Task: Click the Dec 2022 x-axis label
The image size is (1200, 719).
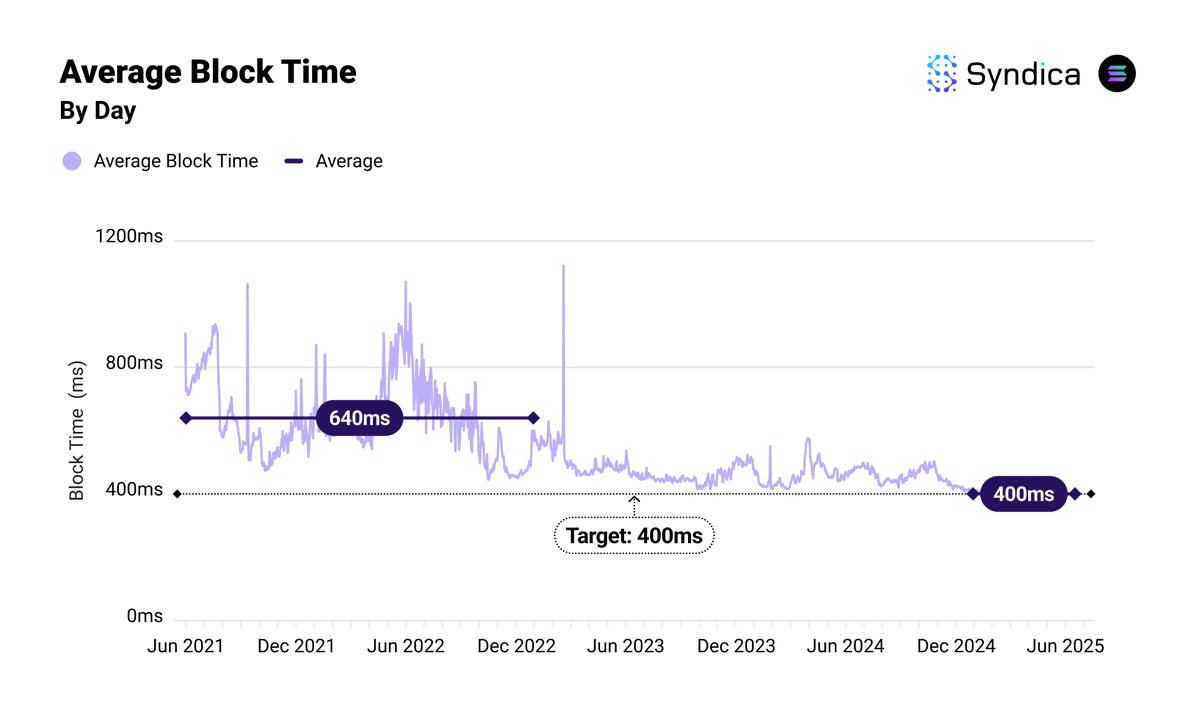Action: coord(516,646)
